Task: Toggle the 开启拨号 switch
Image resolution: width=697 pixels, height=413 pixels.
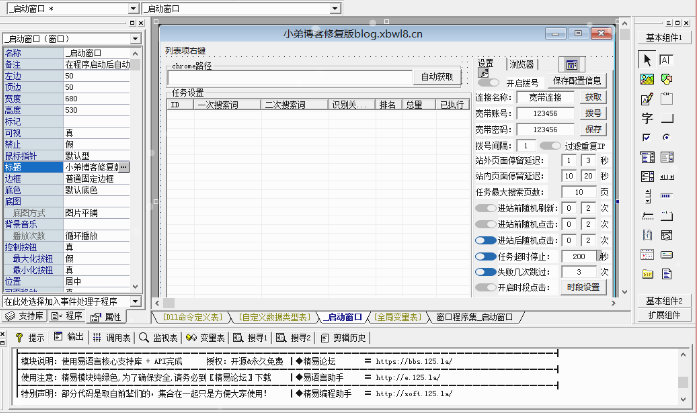Action: [x=488, y=82]
